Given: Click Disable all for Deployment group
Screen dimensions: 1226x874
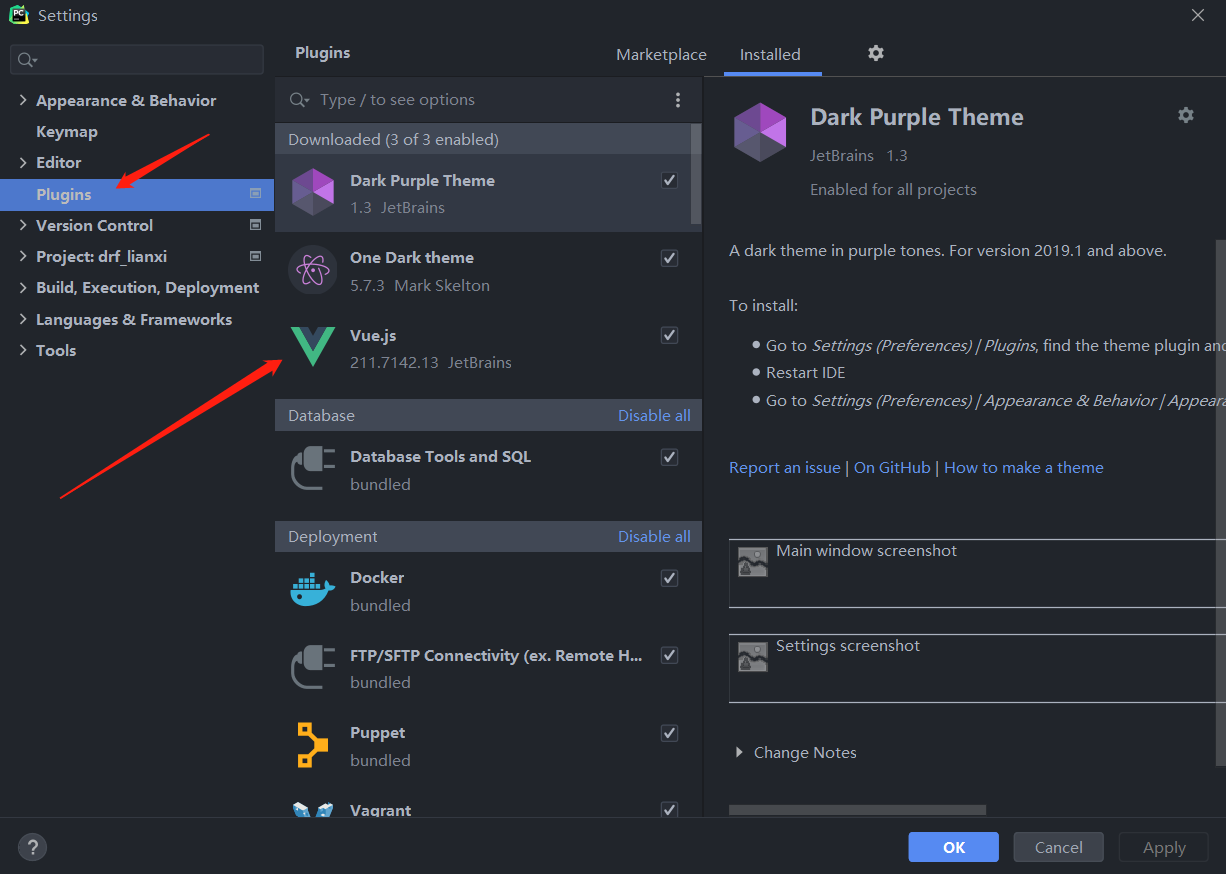Looking at the screenshot, I should point(654,536).
